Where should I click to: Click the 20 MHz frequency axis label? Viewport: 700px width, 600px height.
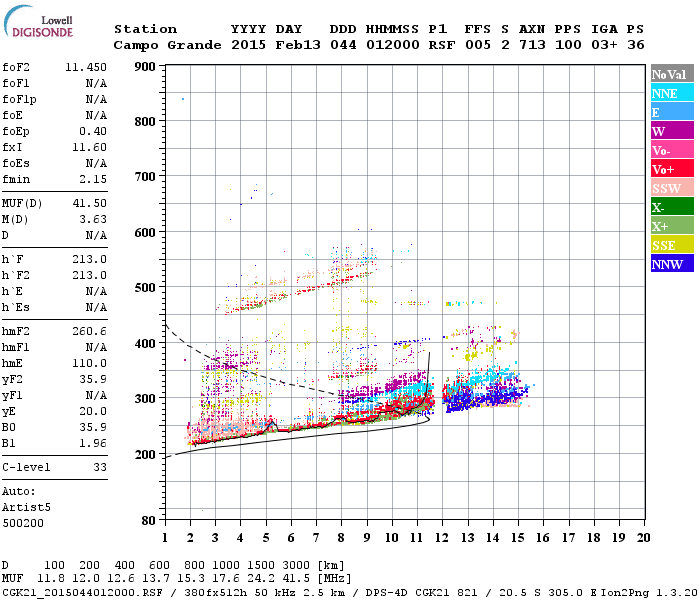tap(643, 538)
